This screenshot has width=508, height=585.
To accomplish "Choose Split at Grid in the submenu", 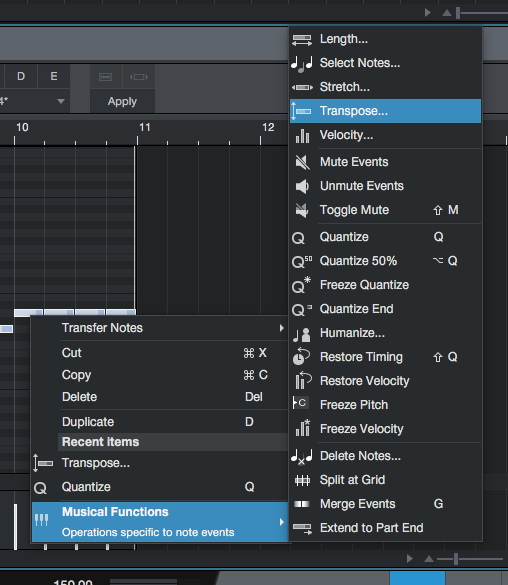I will (x=385, y=480).
